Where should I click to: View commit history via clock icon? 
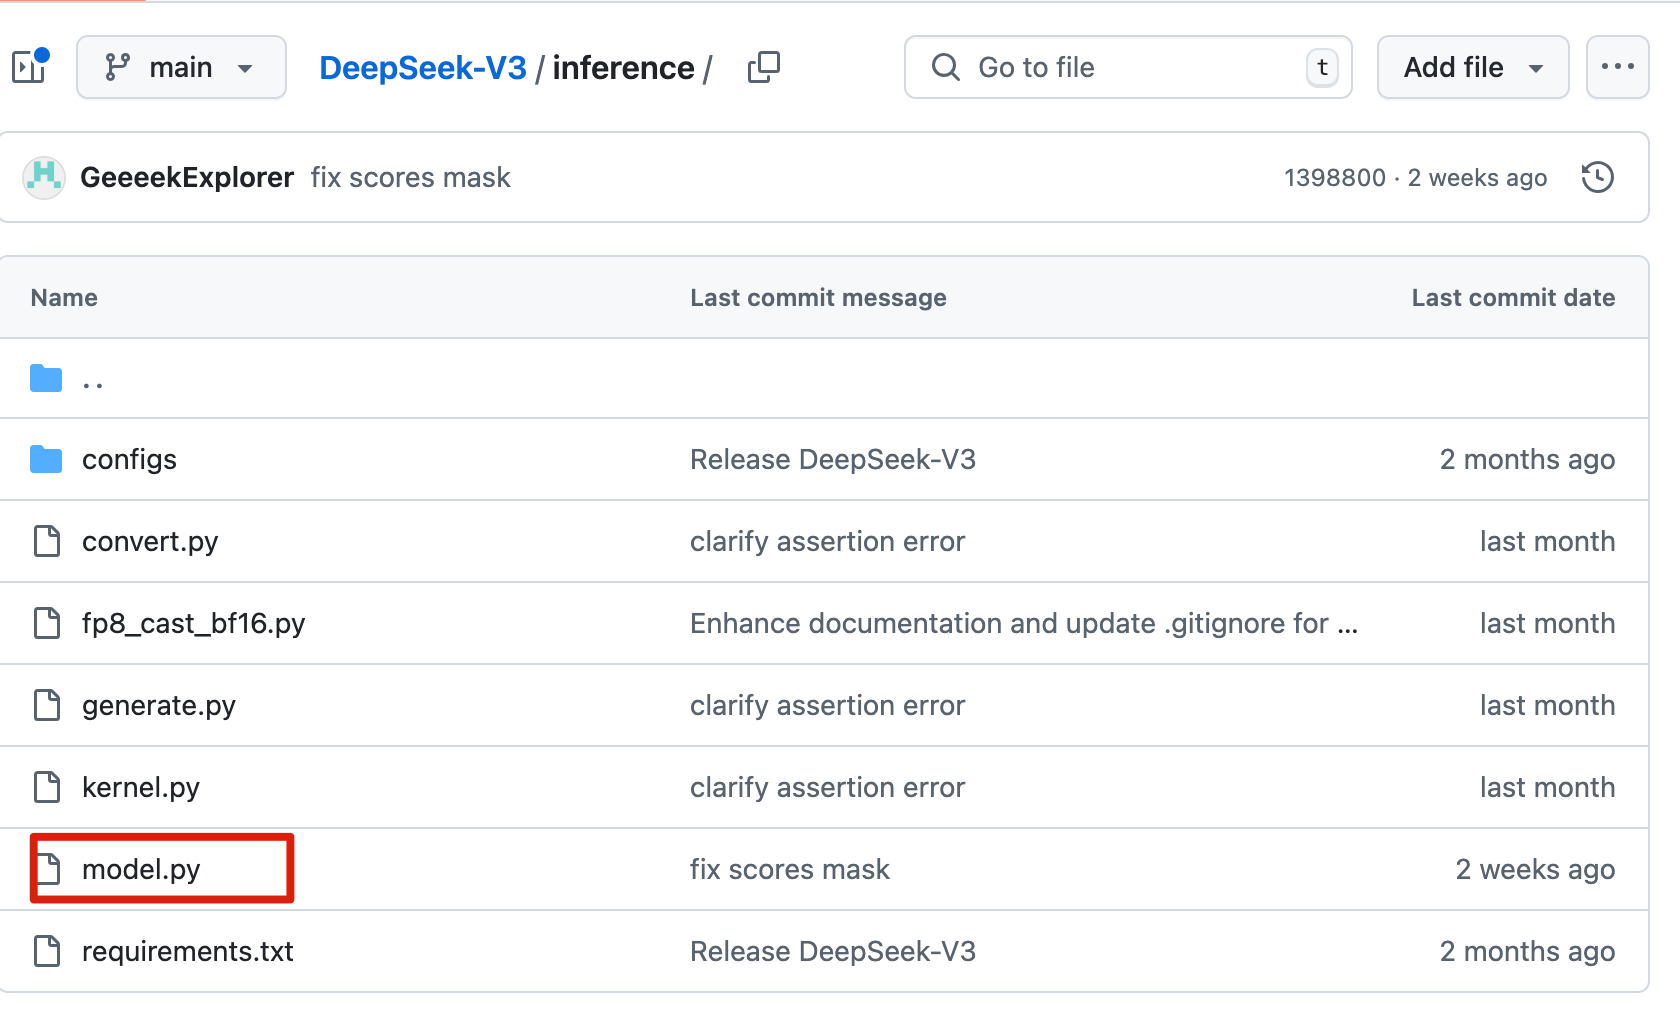pos(1597,177)
